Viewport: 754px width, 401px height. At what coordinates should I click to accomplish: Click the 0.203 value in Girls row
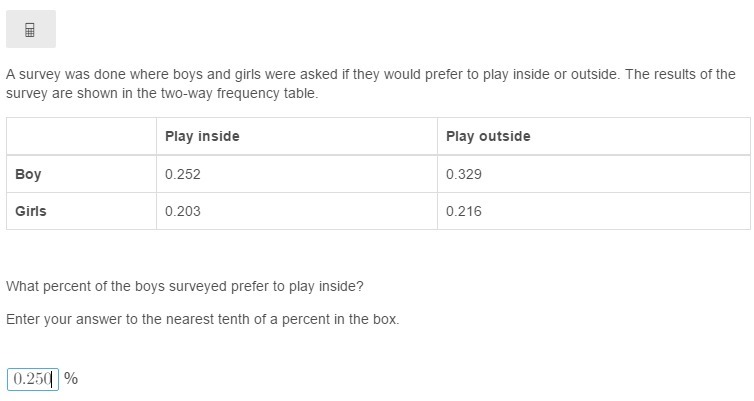coord(183,211)
